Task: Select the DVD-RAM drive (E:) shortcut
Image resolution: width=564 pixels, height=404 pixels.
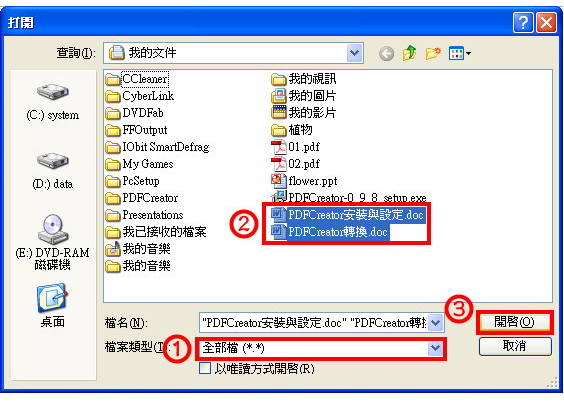Action: click(x=53, y=242)
